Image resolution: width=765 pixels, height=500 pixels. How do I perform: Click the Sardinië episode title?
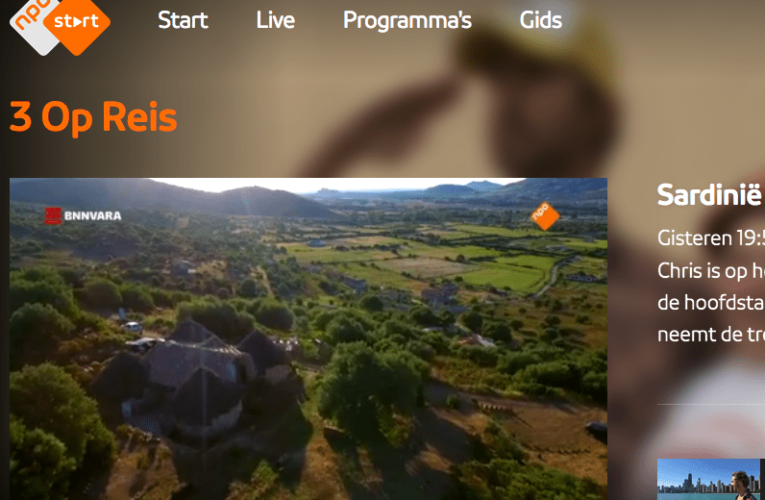(710, 195)
